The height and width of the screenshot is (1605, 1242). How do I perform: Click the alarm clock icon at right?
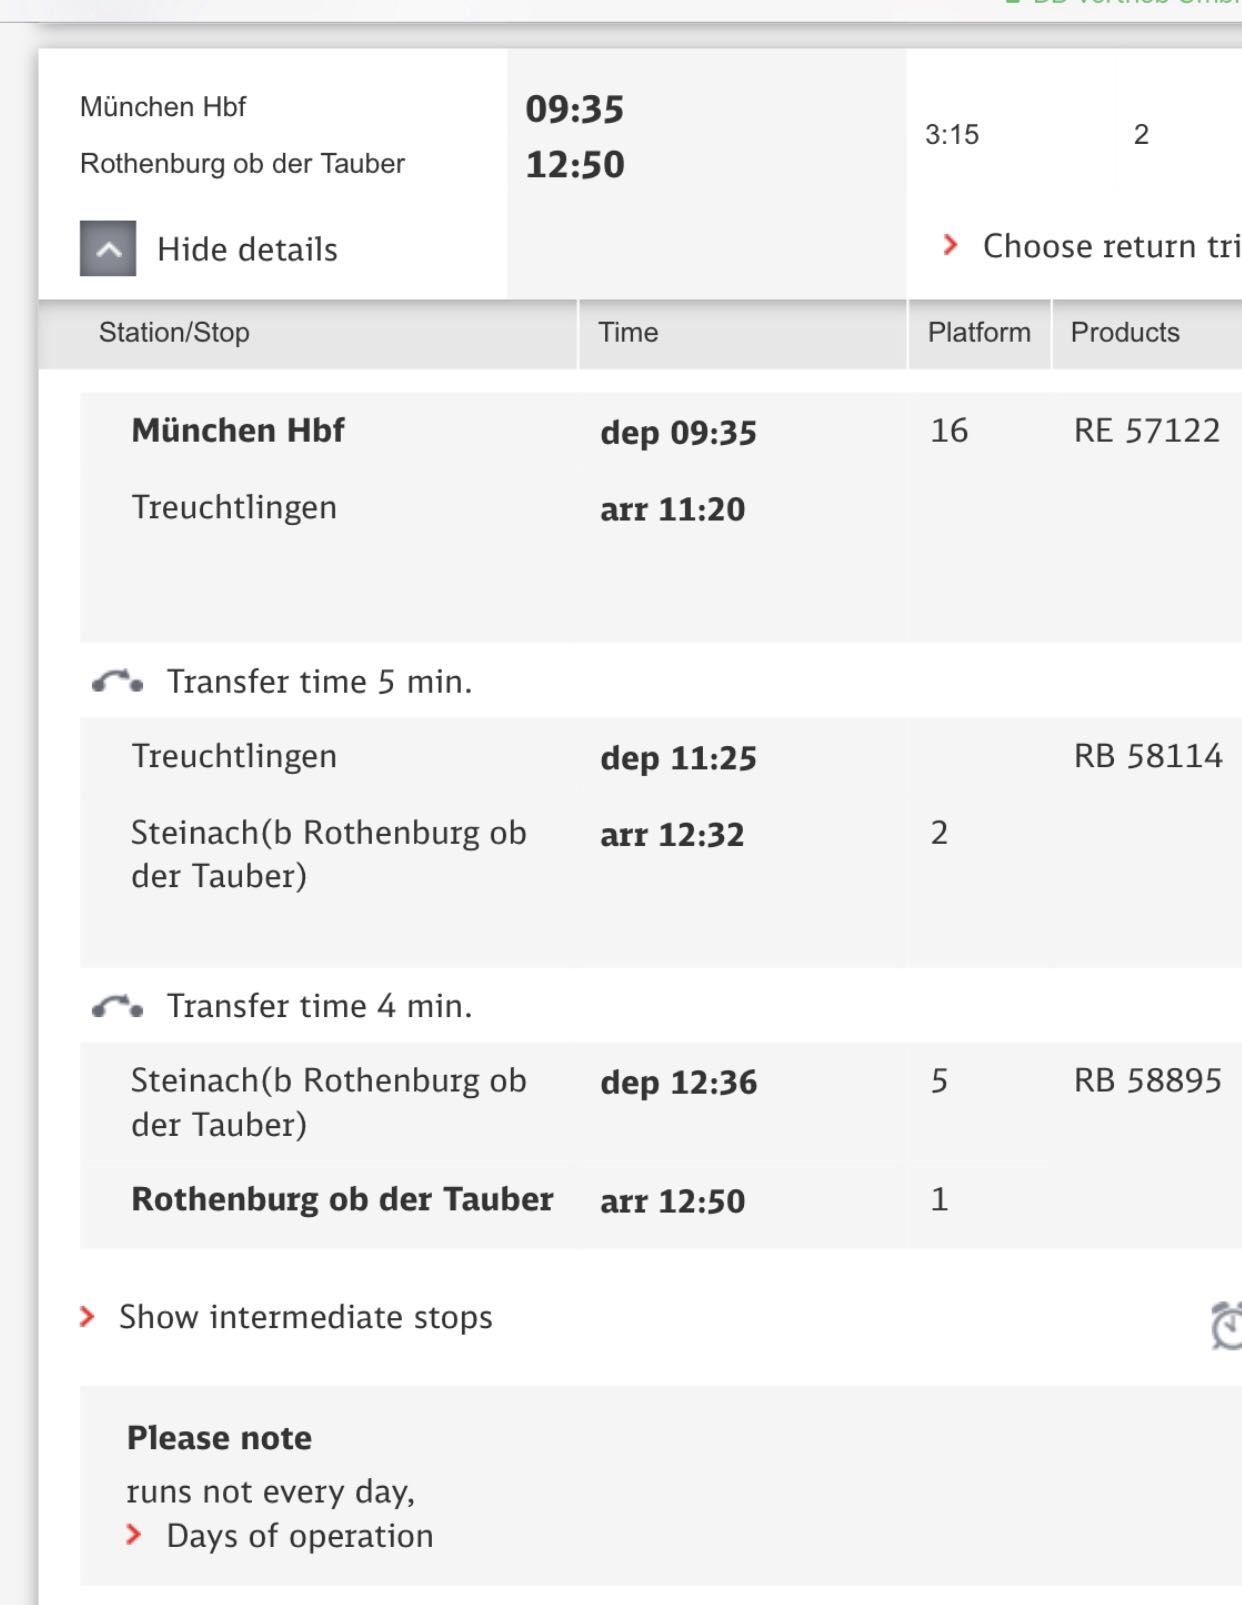coord(1225,1326)
